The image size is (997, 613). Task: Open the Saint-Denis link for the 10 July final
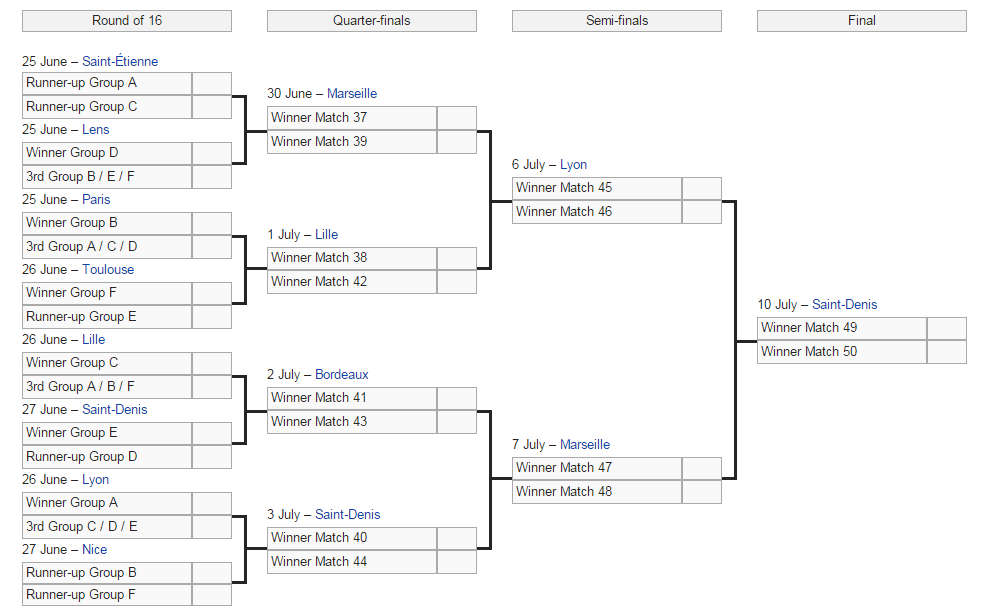coord(845,304)
